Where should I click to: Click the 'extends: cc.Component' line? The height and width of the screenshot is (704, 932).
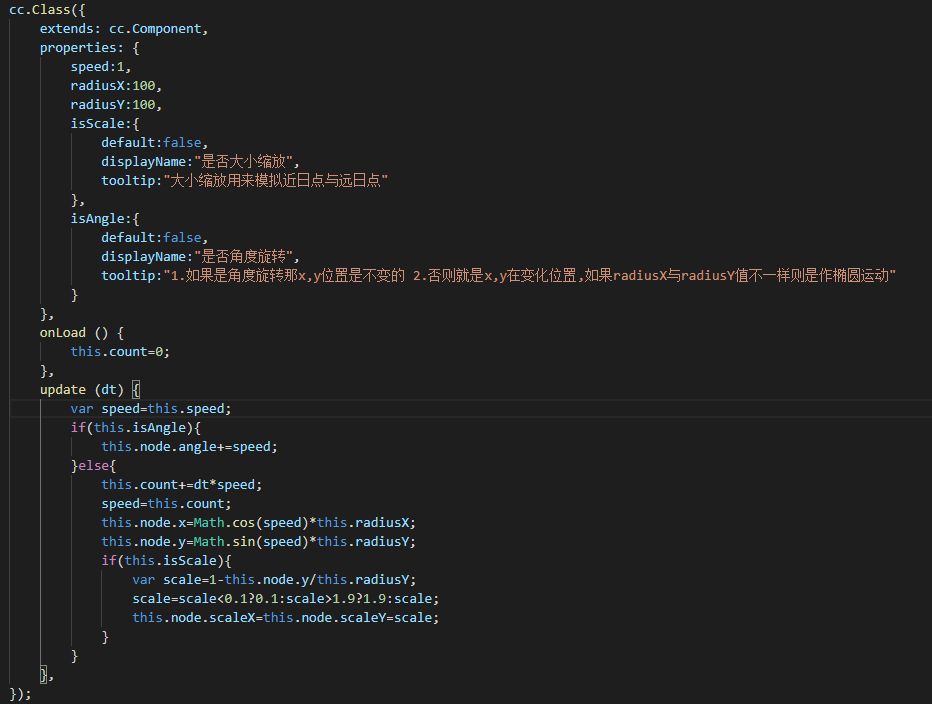123,29
